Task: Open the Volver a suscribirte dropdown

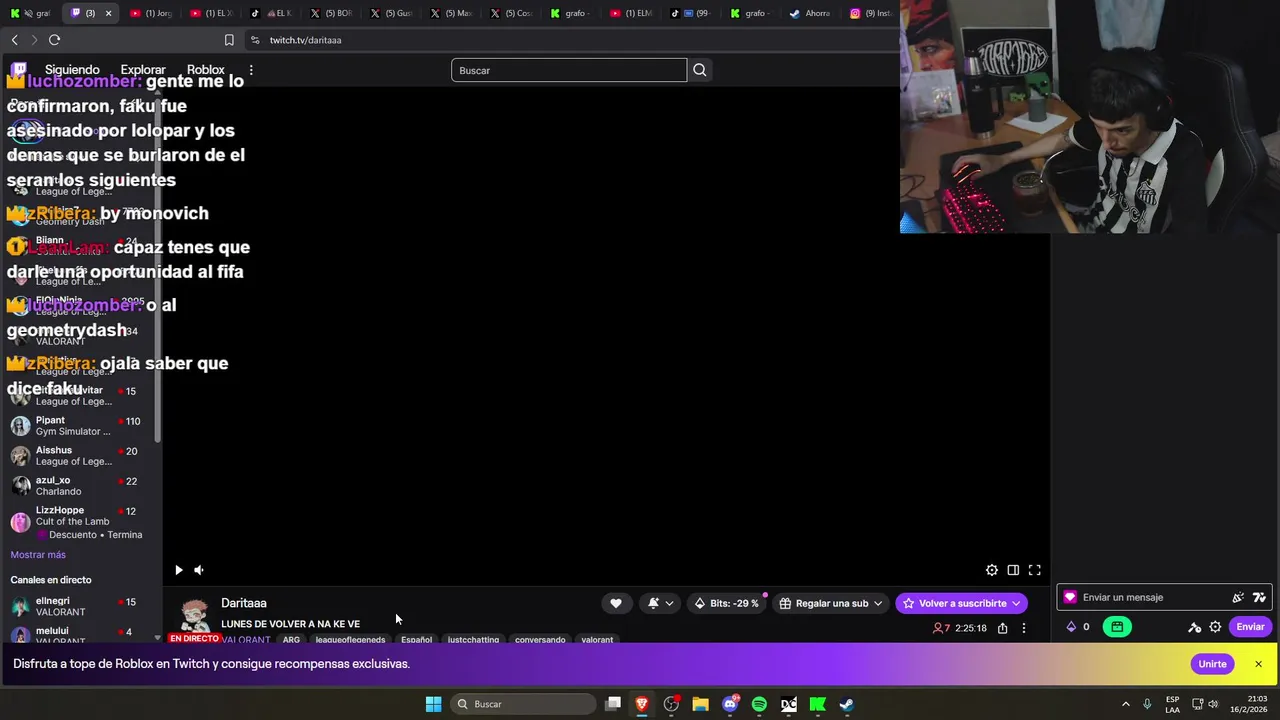Action: pos(962,603)
